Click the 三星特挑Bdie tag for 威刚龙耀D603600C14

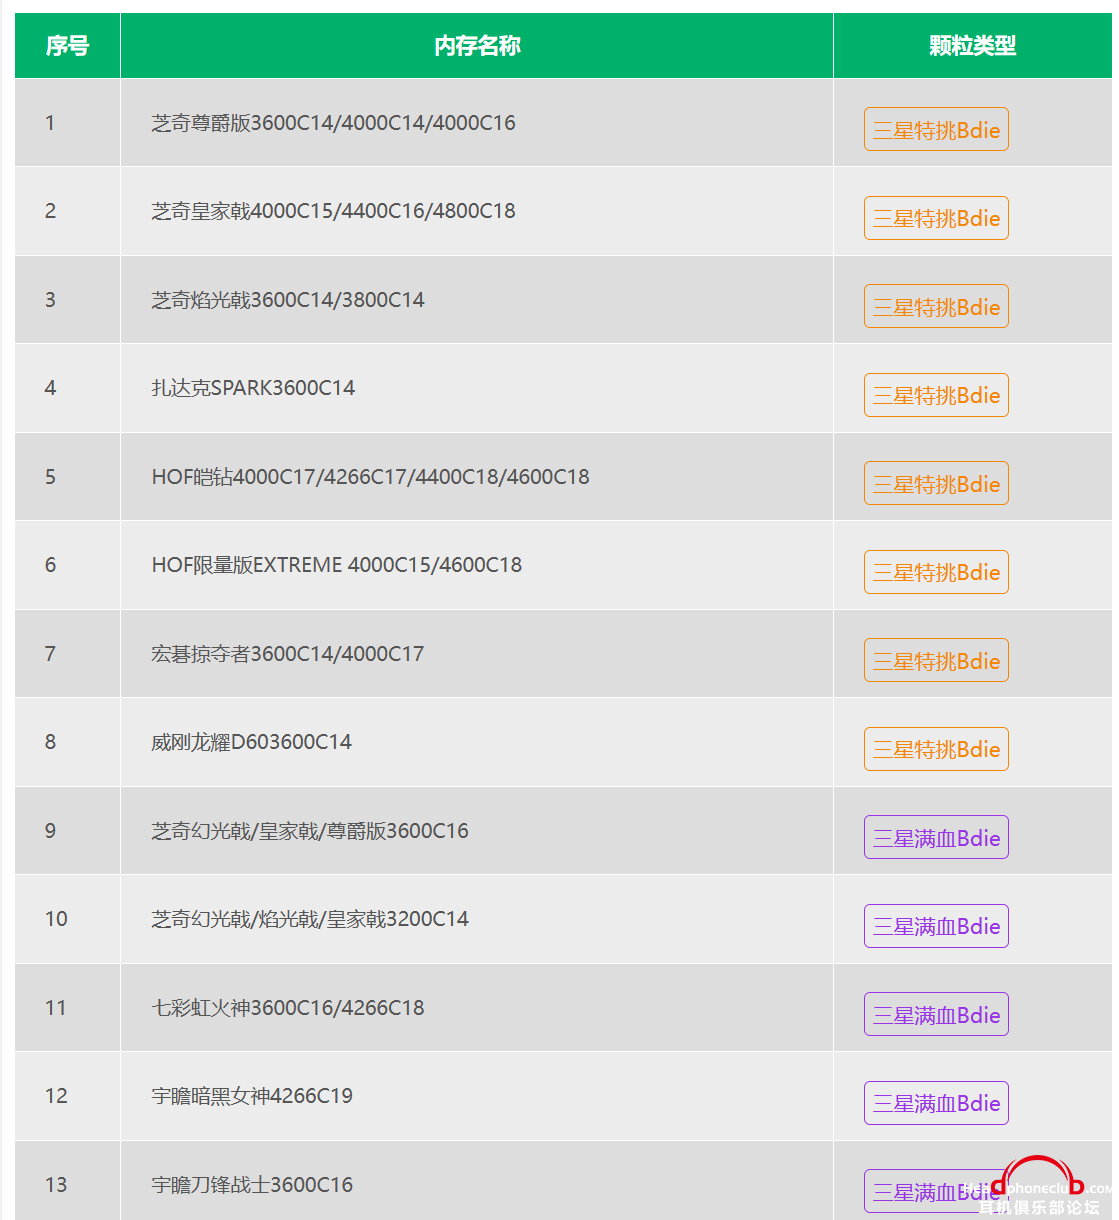[936, 749]
